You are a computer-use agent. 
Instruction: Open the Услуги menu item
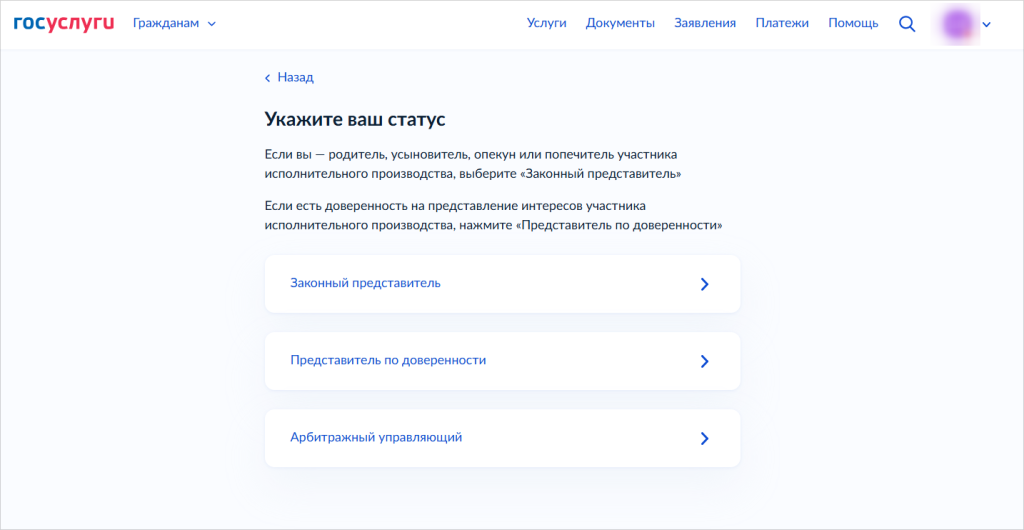[546, 23]
